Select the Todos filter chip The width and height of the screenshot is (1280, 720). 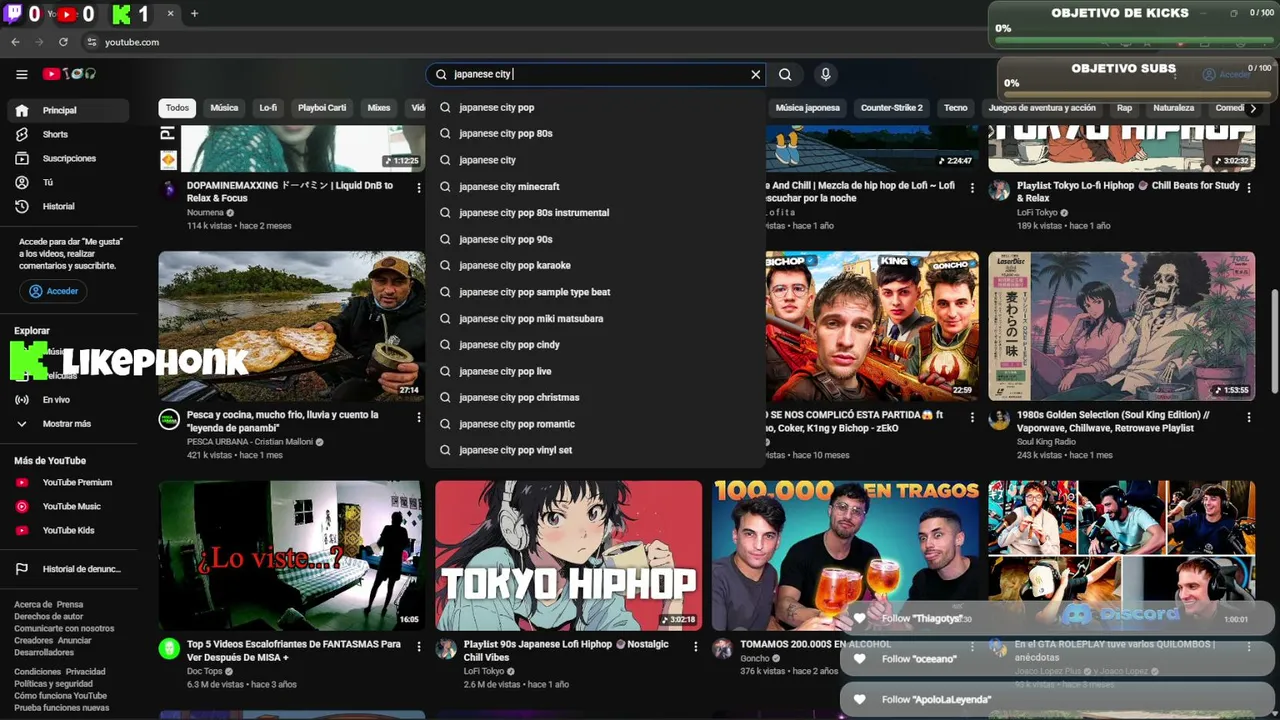point(177,108)
